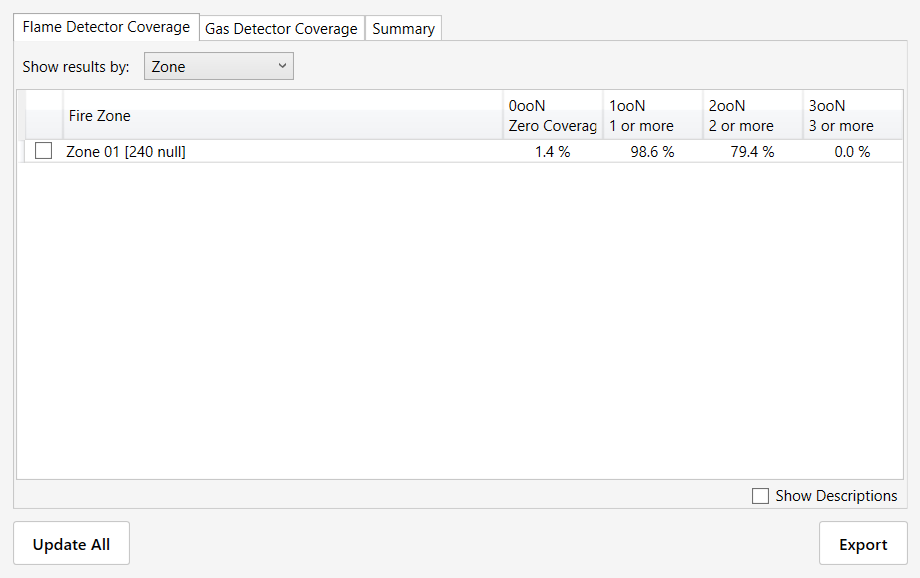Click the 1.4 % zero coverage value
The image size is (920, 578).
(x=553, y=151)
